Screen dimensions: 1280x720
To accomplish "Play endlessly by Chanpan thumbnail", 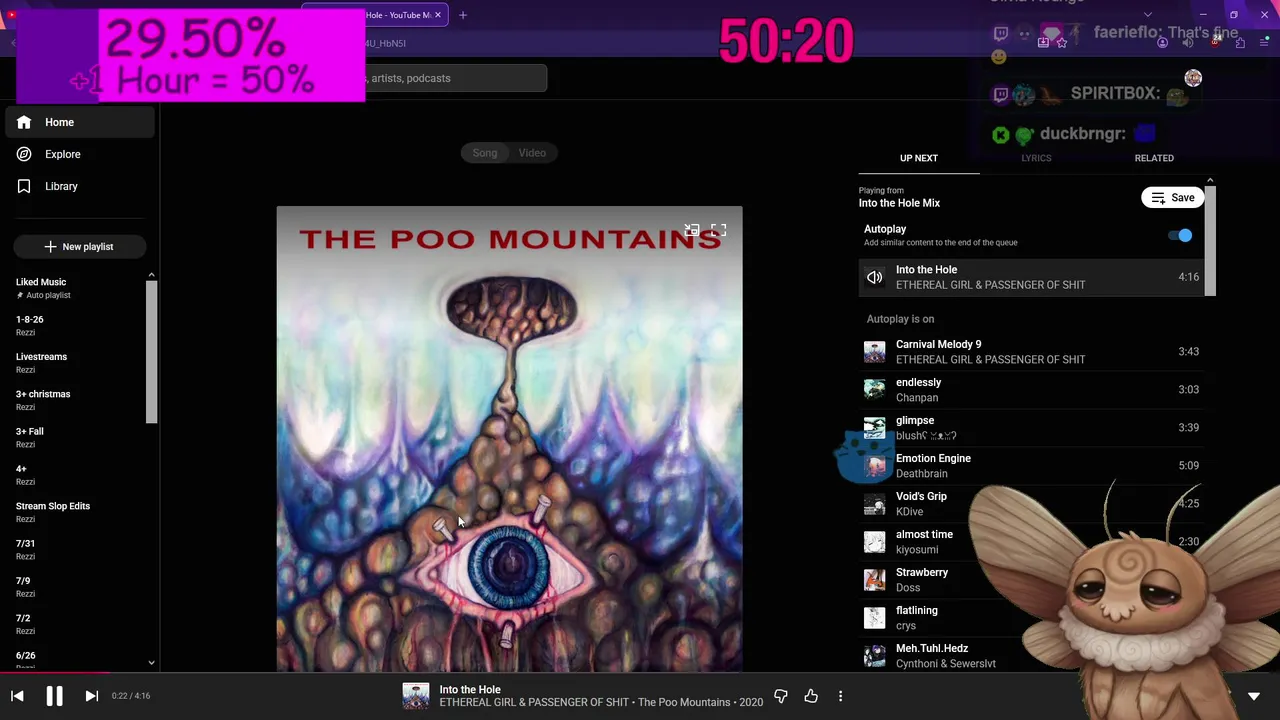I will [874, 390].
